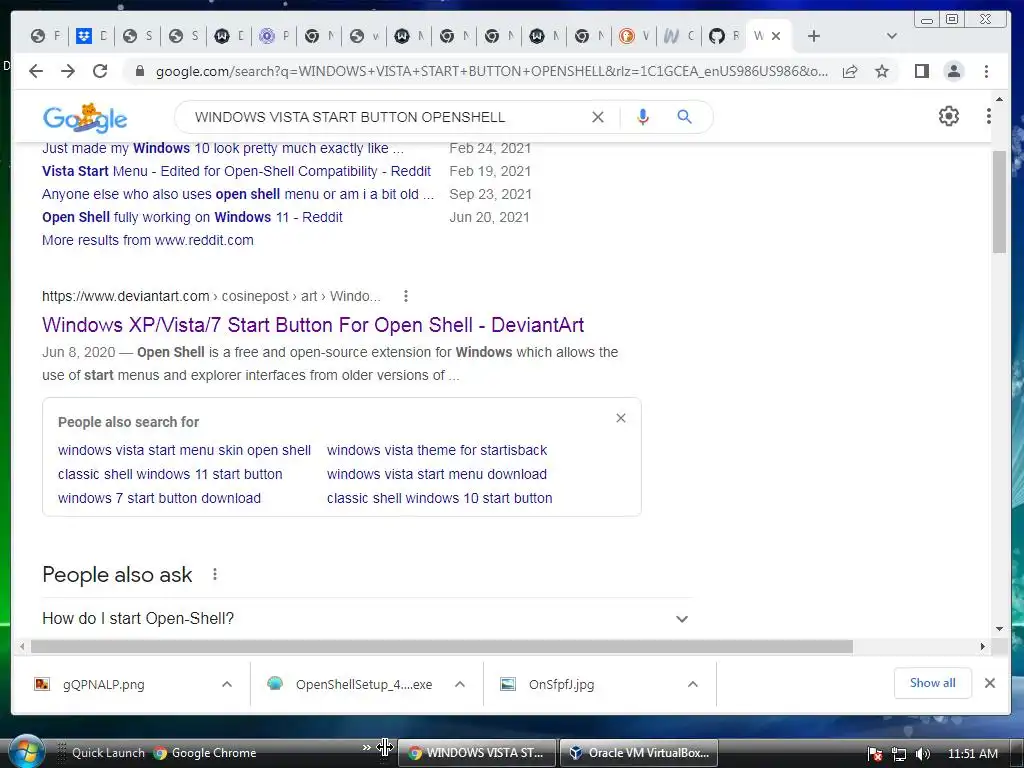
Task: Open 'Open Shell fully working on Windows 11'
Action: tap(192, 217)
